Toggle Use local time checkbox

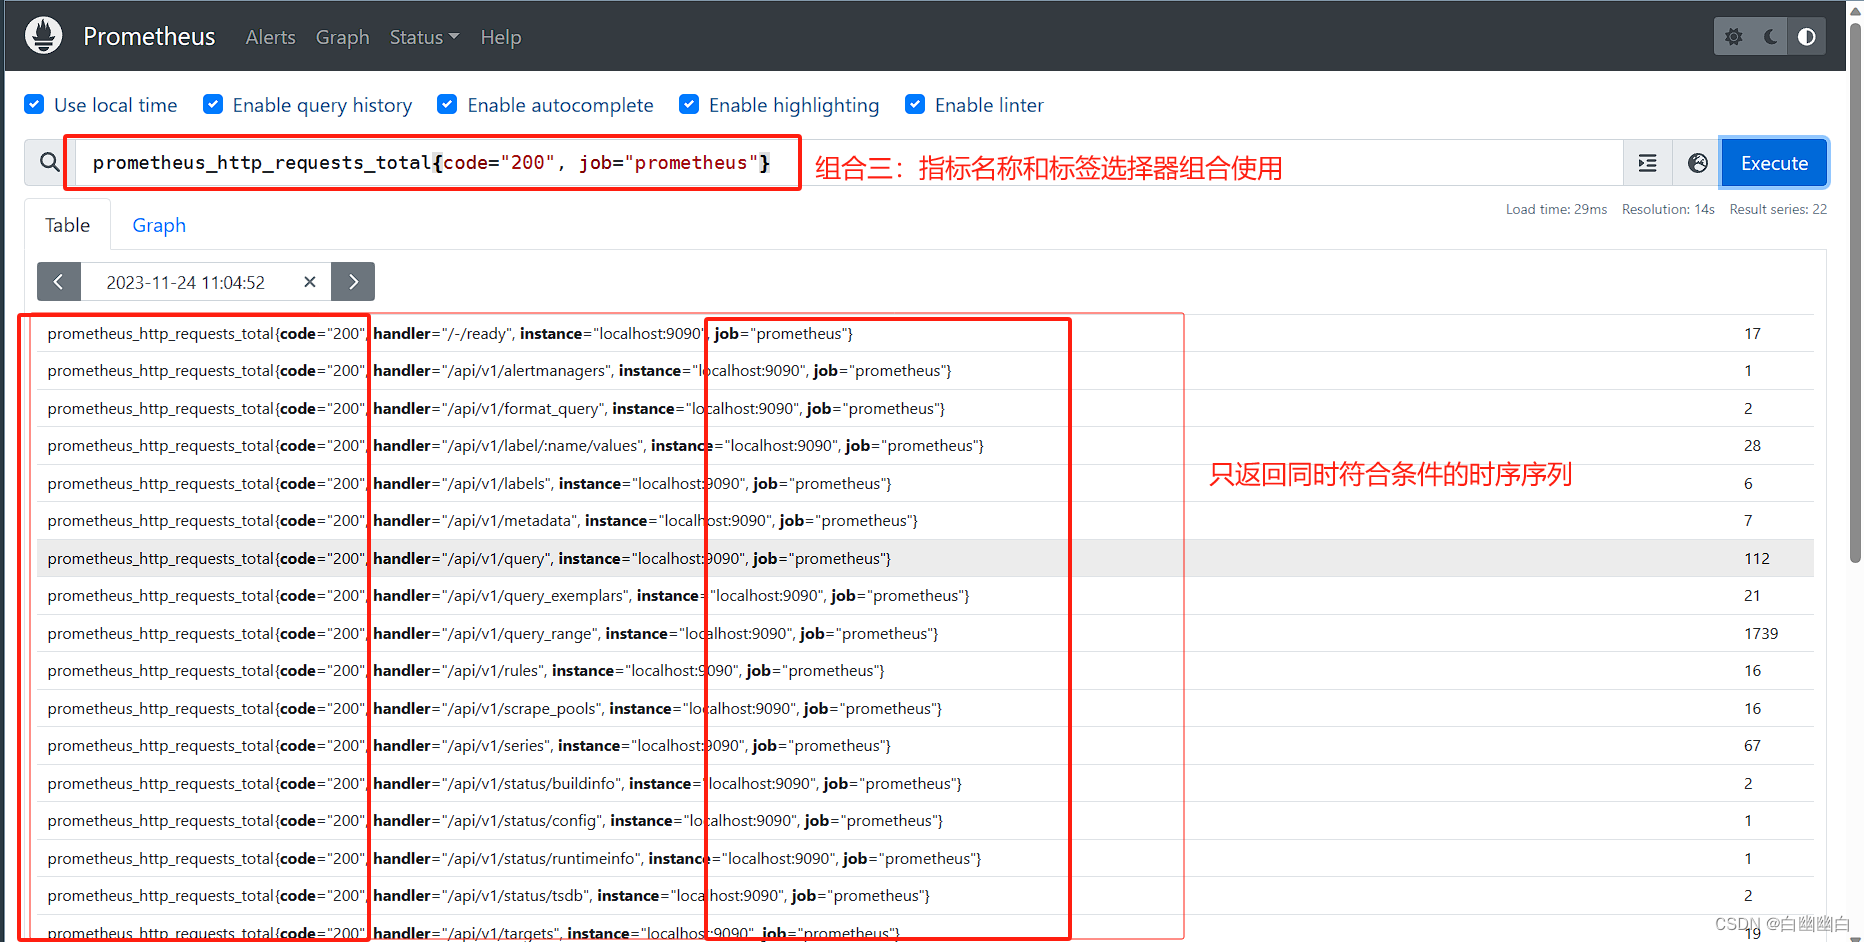(34, 104)
